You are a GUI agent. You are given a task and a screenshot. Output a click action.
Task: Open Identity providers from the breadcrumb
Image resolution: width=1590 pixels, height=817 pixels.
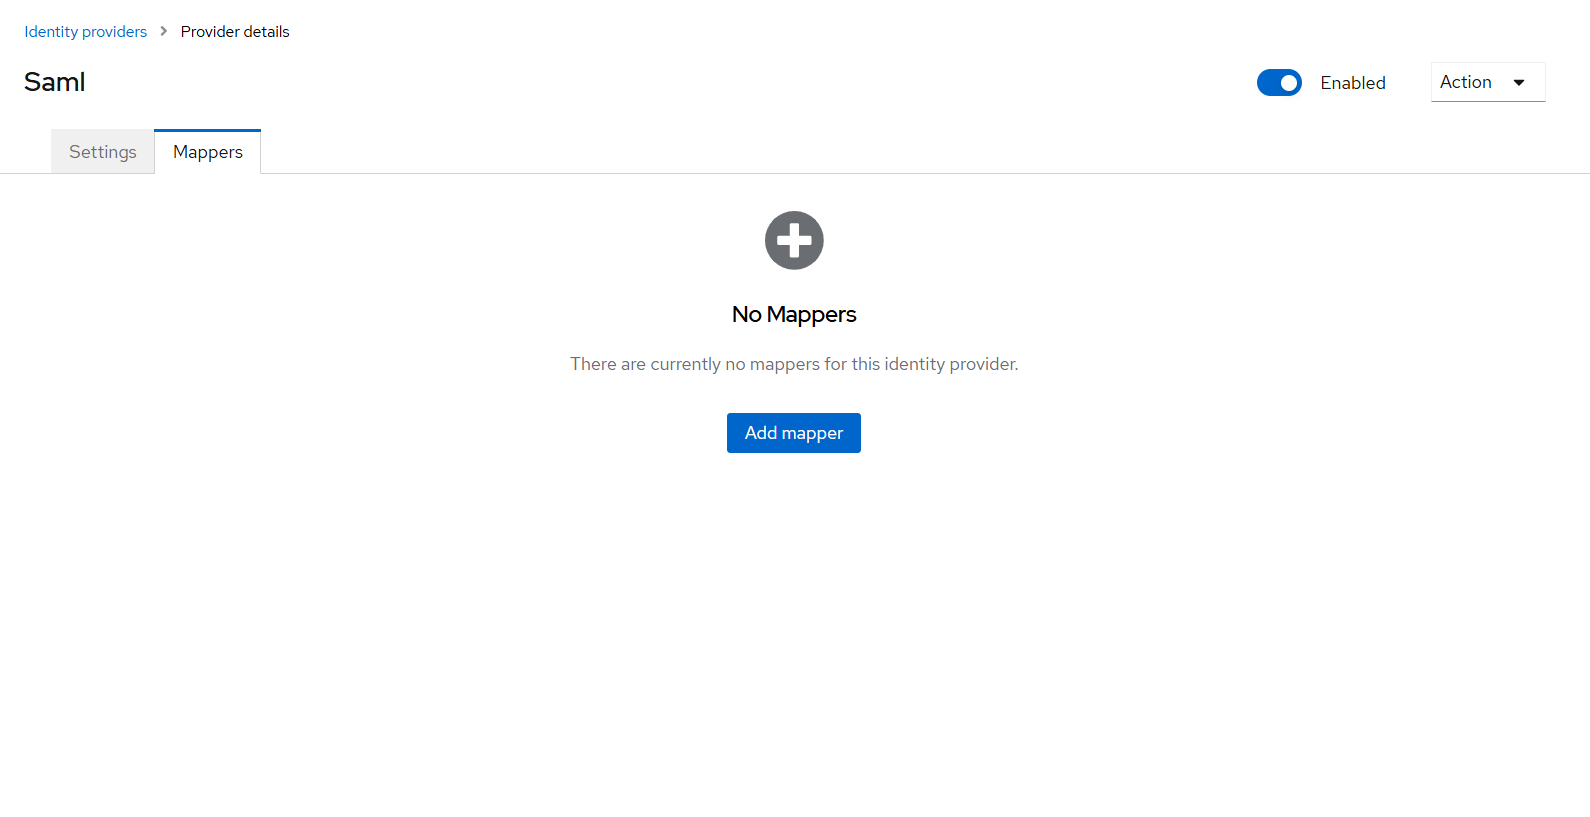(86, 32)
